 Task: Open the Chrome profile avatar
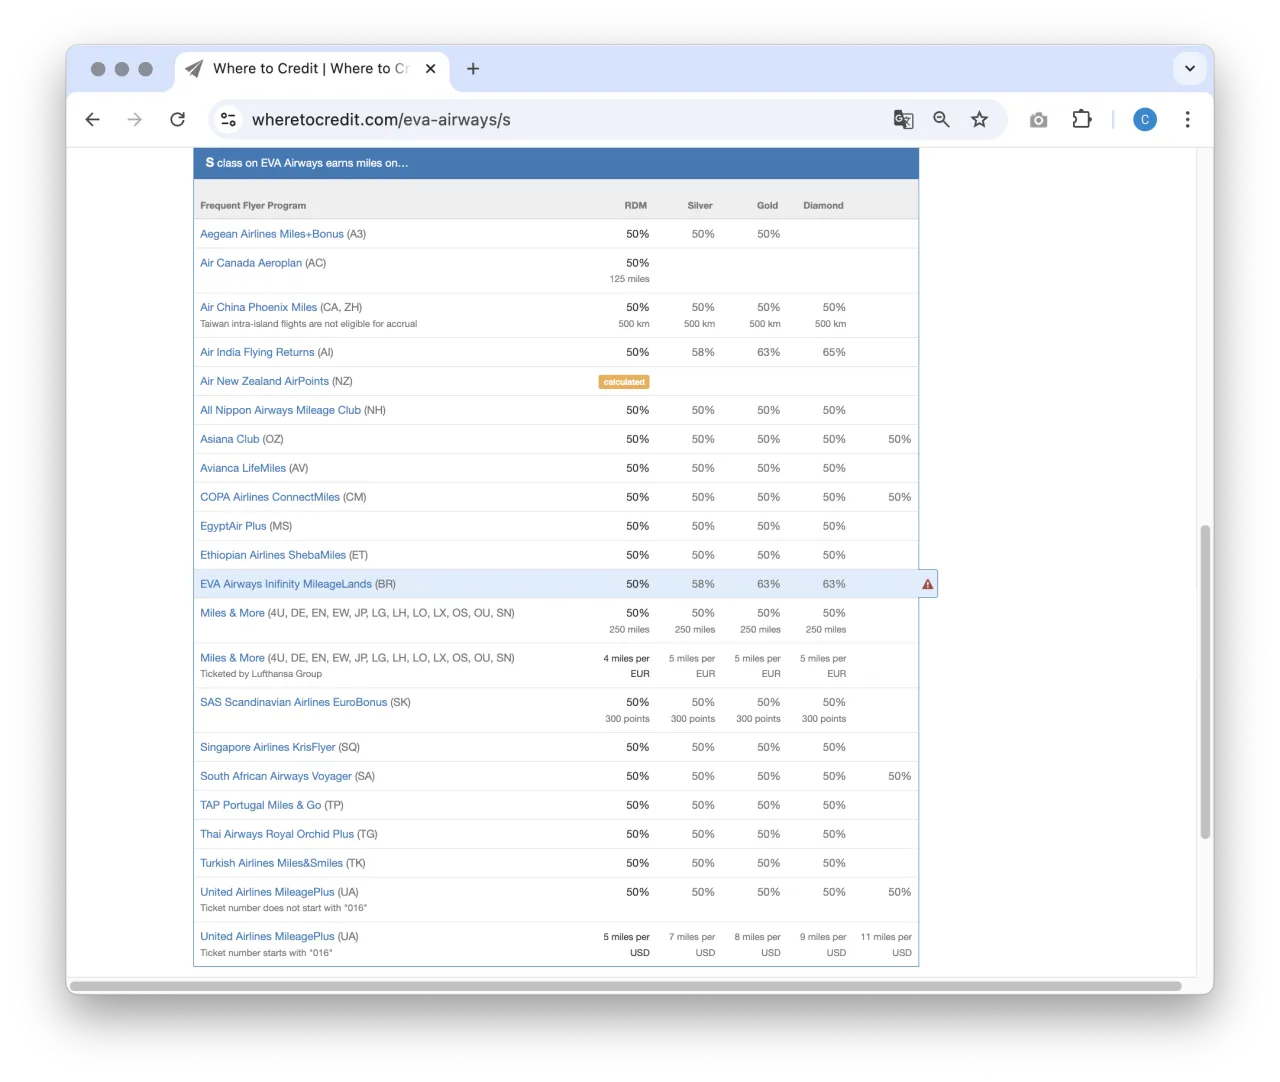(x=1144, y=120)
